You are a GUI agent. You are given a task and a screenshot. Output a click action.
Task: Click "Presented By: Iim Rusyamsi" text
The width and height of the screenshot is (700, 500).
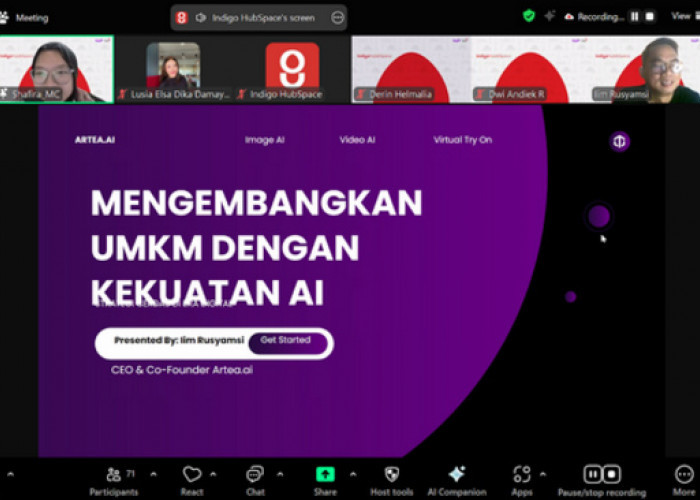click(x=179, y=340)
